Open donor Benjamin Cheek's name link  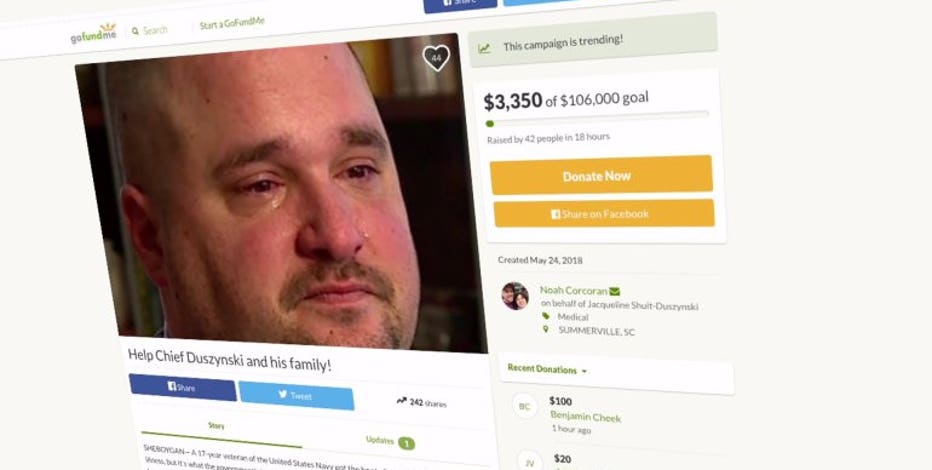click(585, 417)
